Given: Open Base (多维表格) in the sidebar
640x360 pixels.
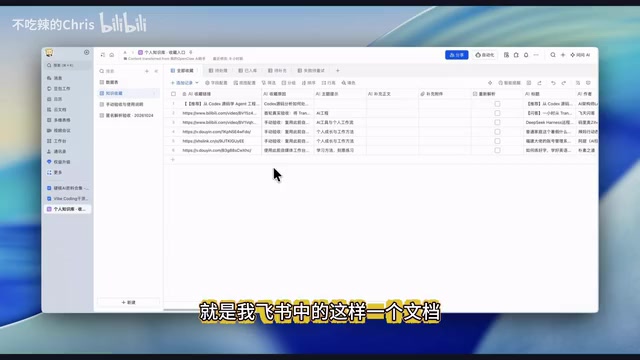Looking at the screenshot, I should [x=58, y=120].
